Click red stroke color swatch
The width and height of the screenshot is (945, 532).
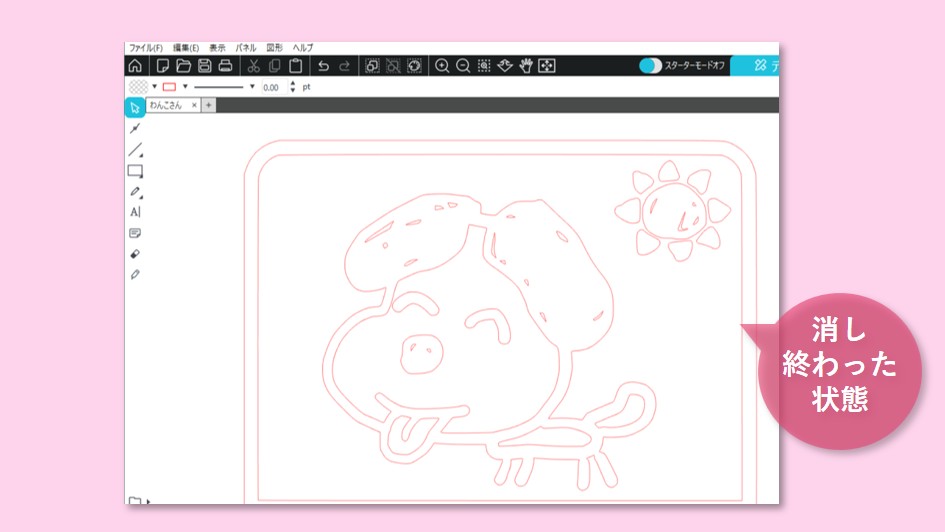169,87
